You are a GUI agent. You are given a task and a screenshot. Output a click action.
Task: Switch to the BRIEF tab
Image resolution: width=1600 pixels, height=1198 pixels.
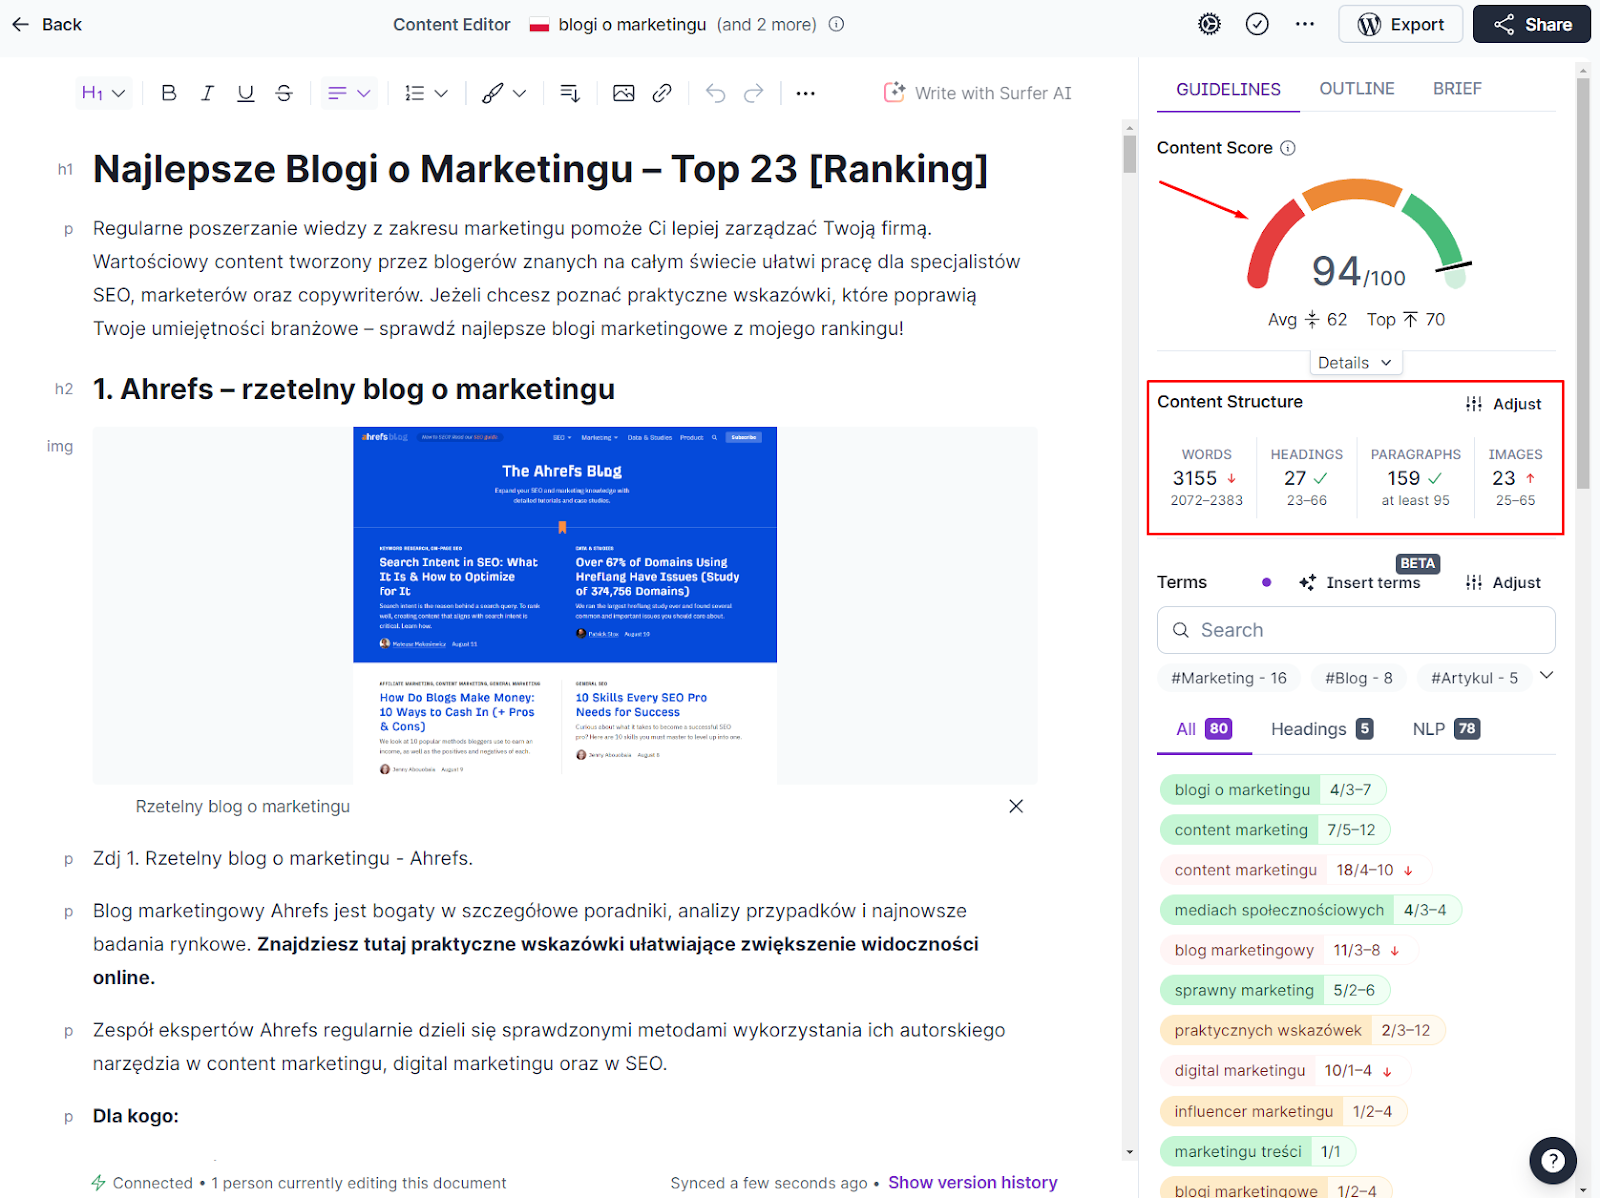(1457, 89)
